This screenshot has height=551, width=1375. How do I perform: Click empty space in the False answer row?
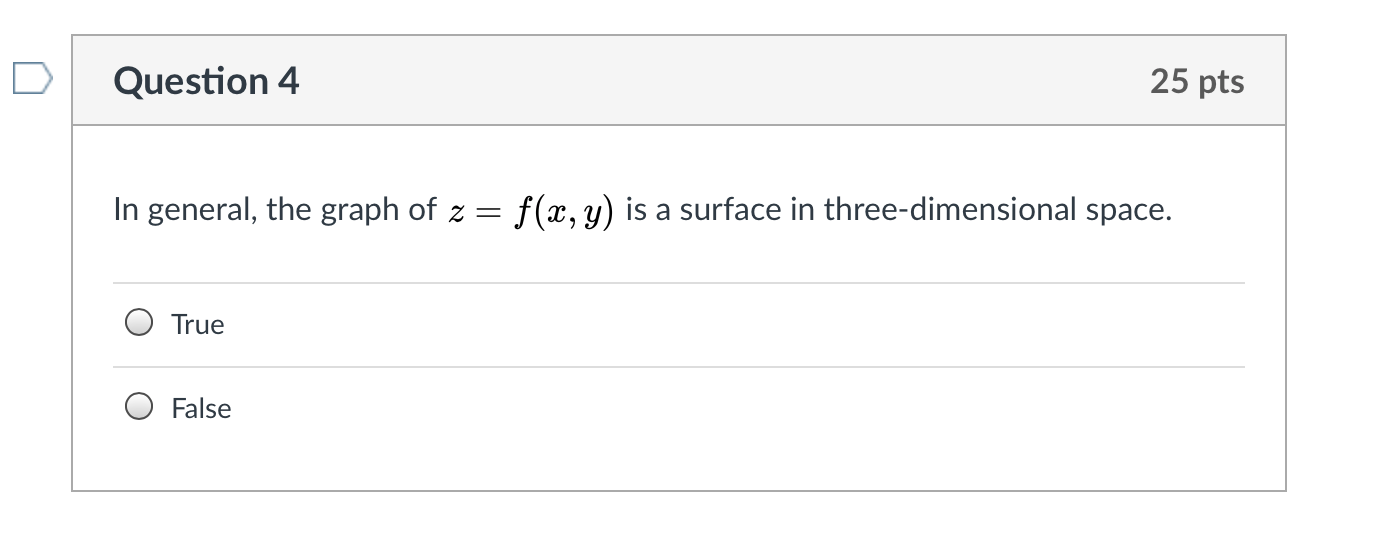700,409
